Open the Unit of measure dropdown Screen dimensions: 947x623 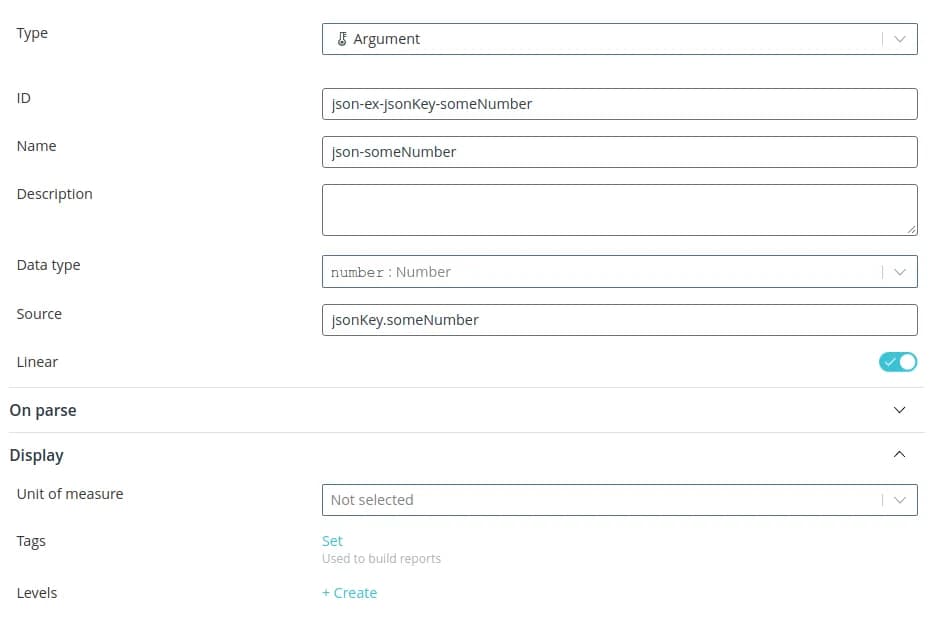tap(600, 500)
